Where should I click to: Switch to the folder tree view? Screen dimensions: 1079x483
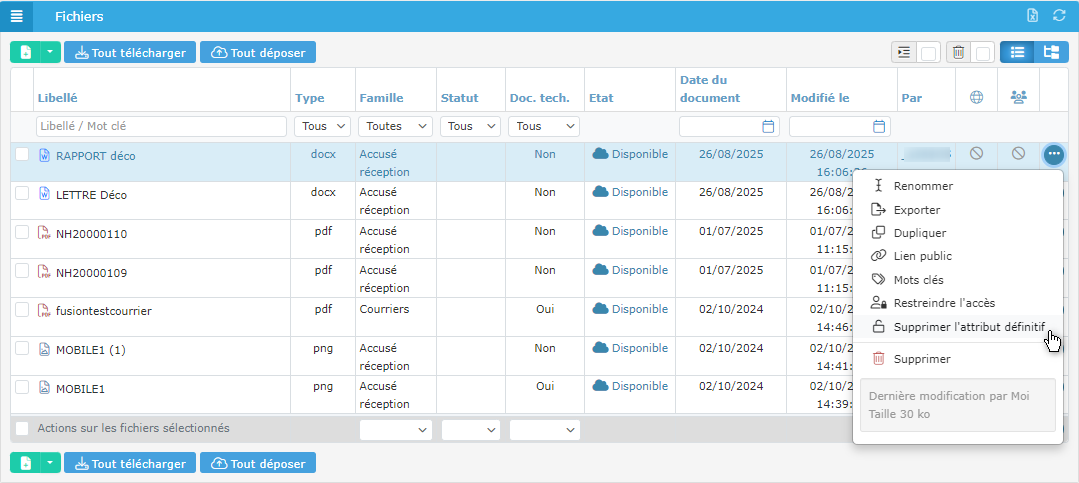click(x=1051, y=52)
